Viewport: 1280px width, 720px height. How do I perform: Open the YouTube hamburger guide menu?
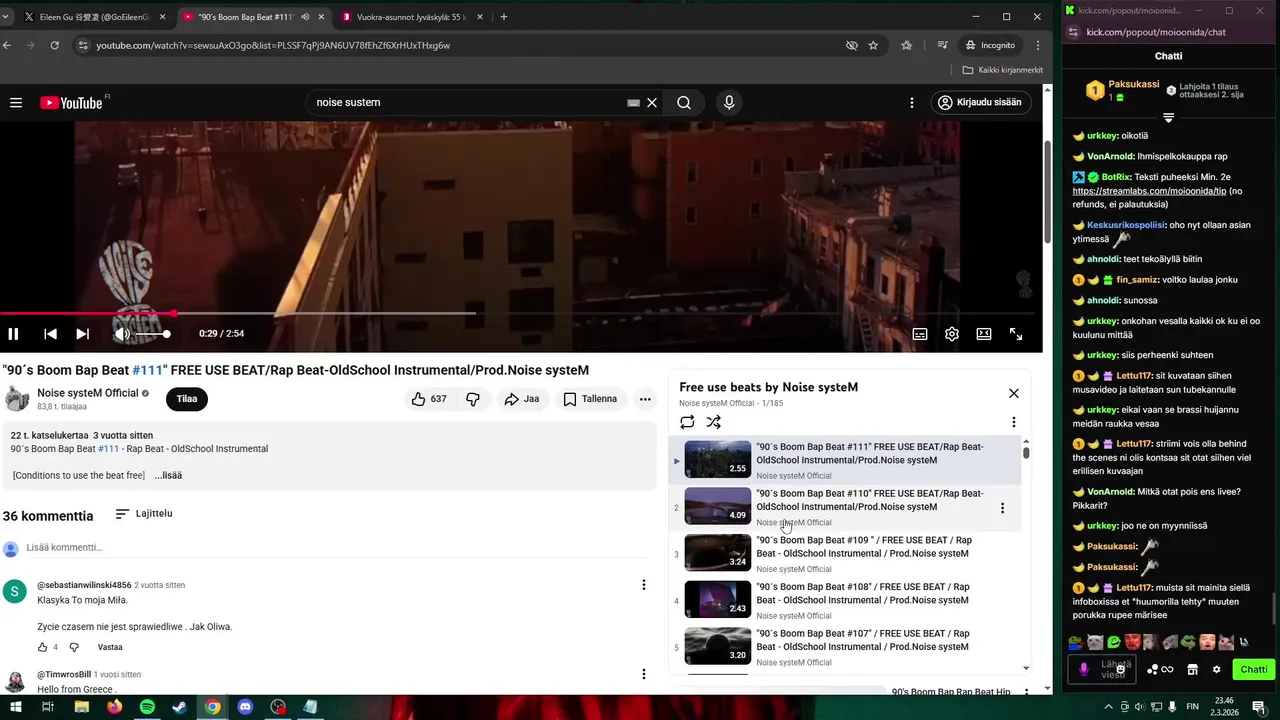(x=16, y=102)
